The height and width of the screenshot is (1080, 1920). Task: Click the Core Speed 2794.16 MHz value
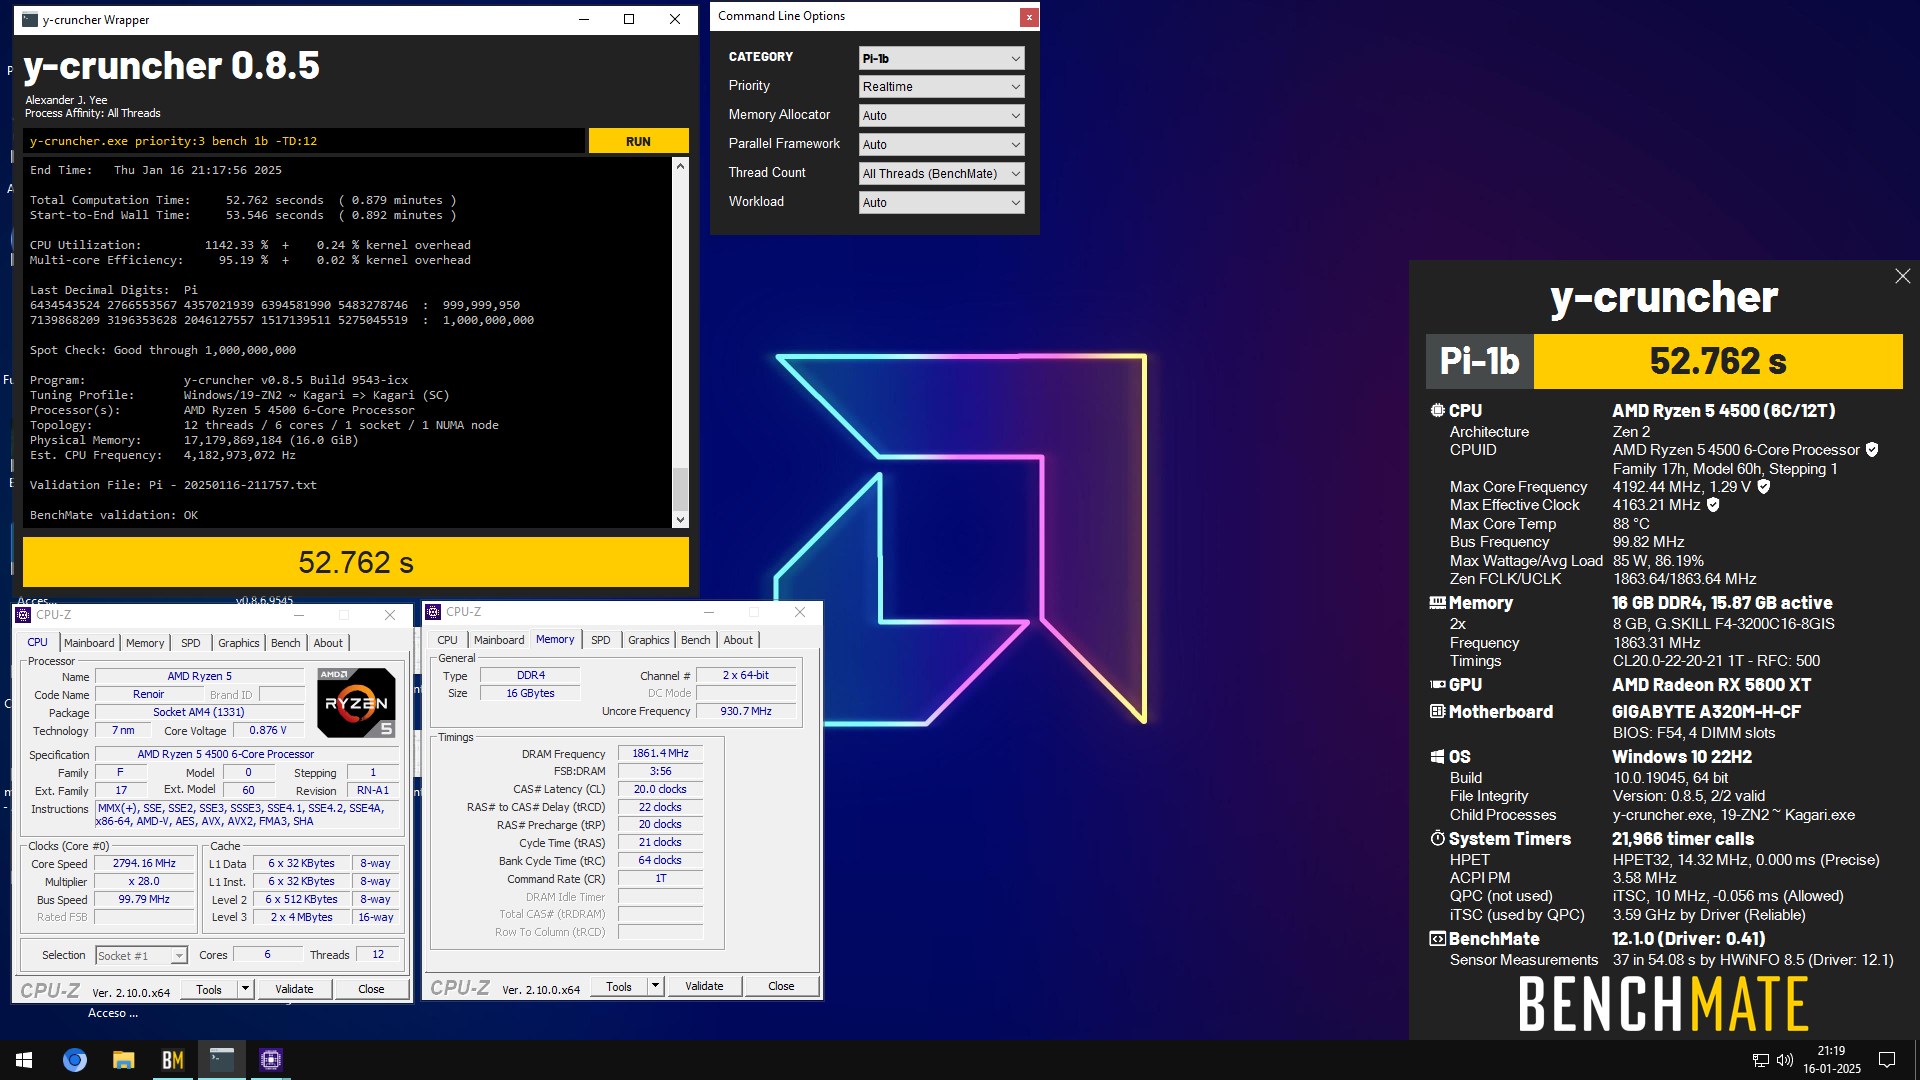coord(144,864)
